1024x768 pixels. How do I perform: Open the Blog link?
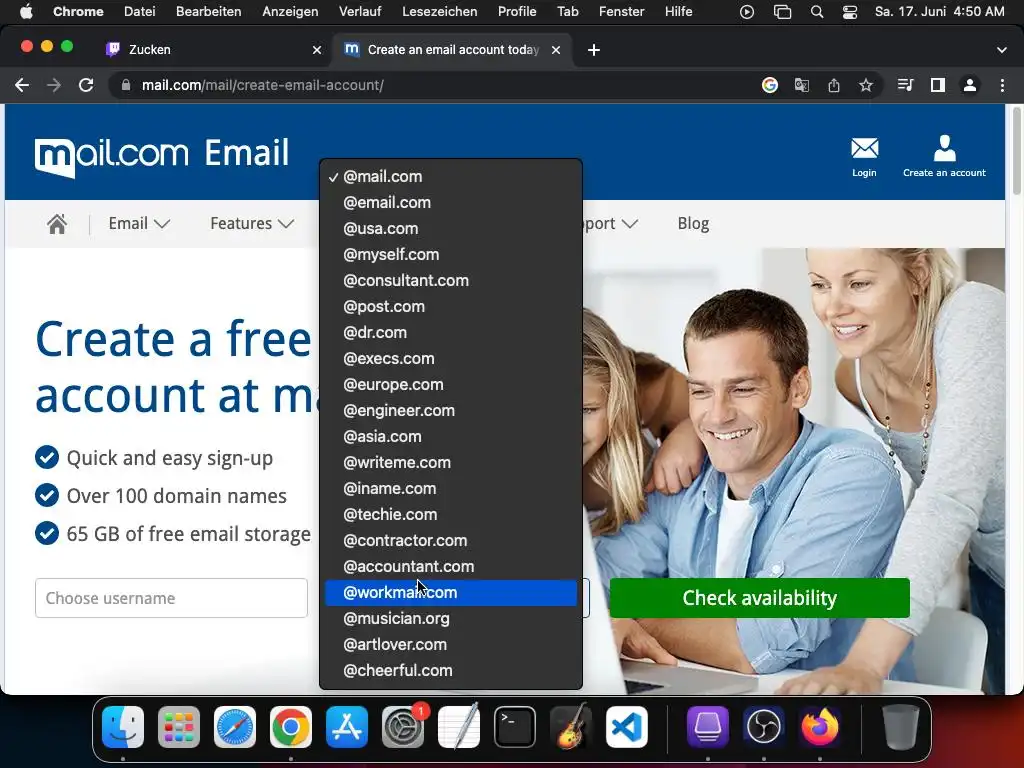click(693, 223)
